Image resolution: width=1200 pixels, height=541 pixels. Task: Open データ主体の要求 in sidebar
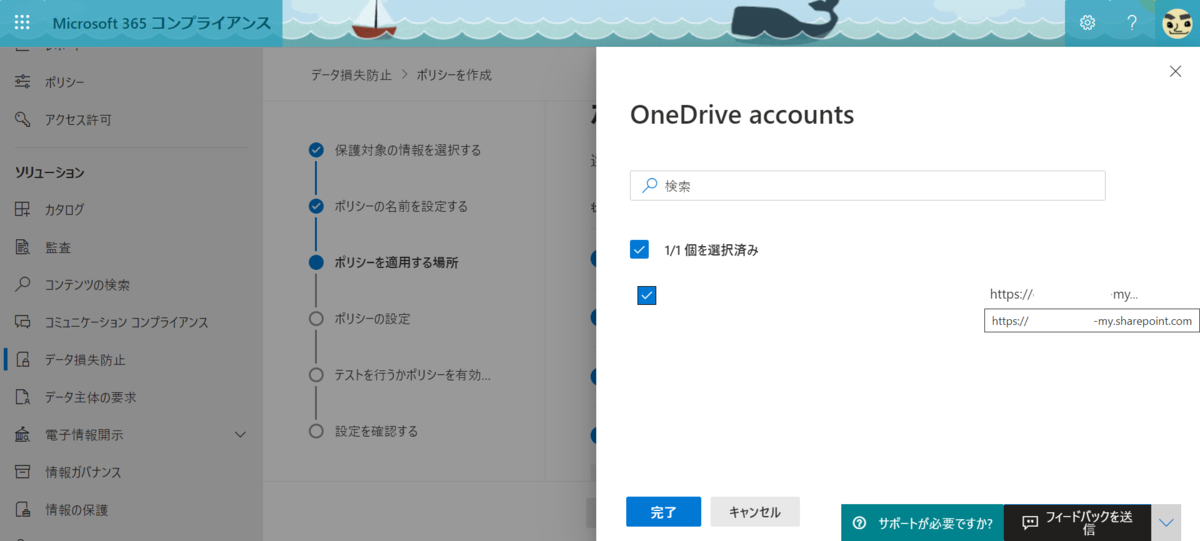(x=90, y=397)
